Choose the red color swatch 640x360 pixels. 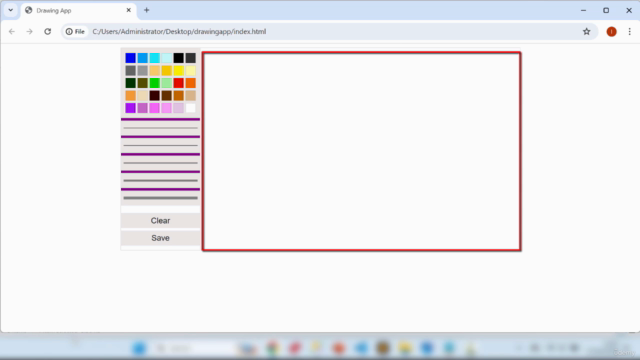pos(178,83)
